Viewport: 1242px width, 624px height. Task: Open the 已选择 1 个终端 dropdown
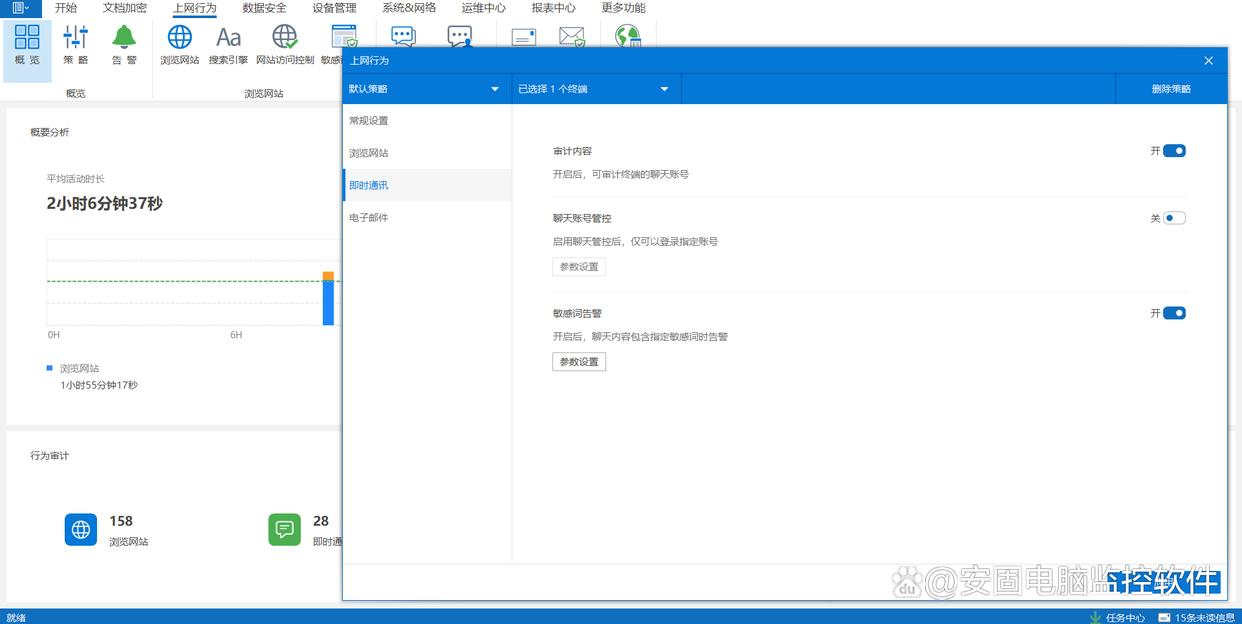pyautogui.click(x=595, y=89)
